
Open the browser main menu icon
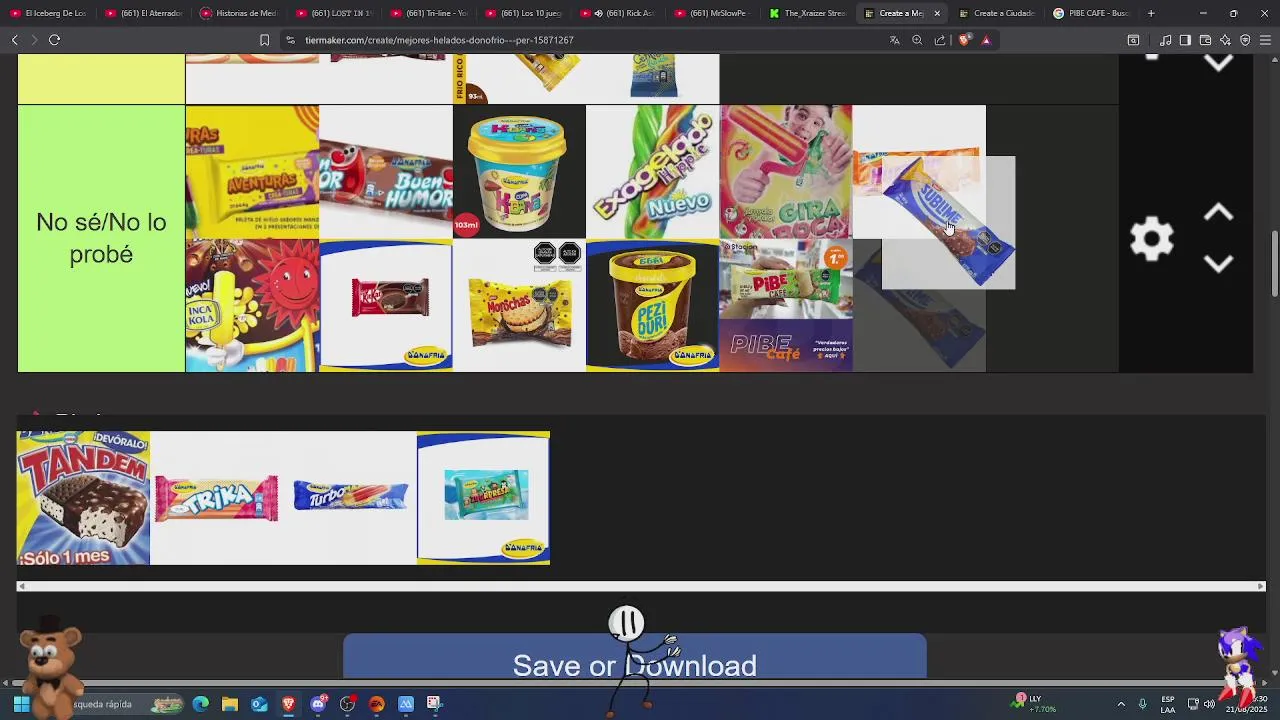1265,40
